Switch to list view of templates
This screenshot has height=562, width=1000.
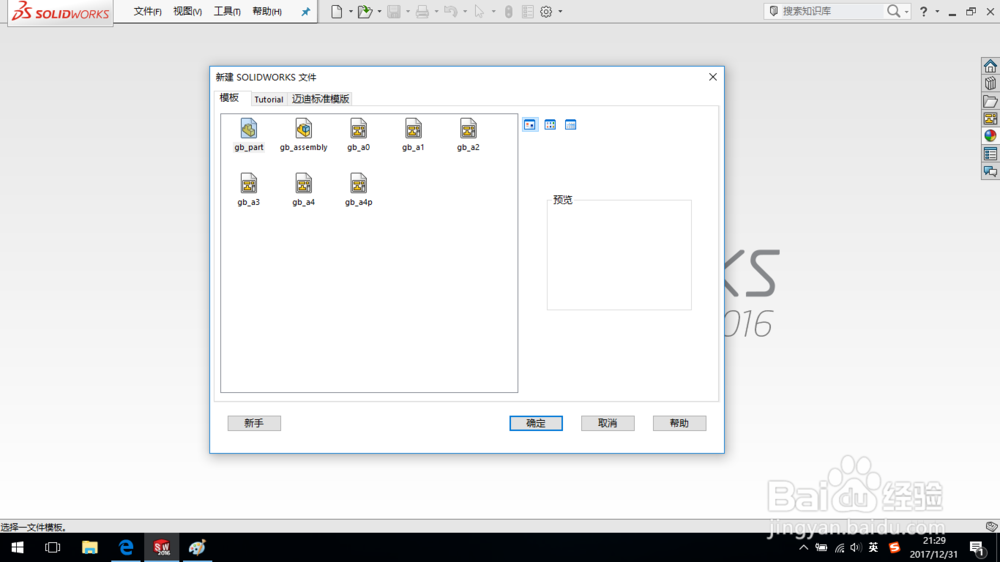[550, 125]
